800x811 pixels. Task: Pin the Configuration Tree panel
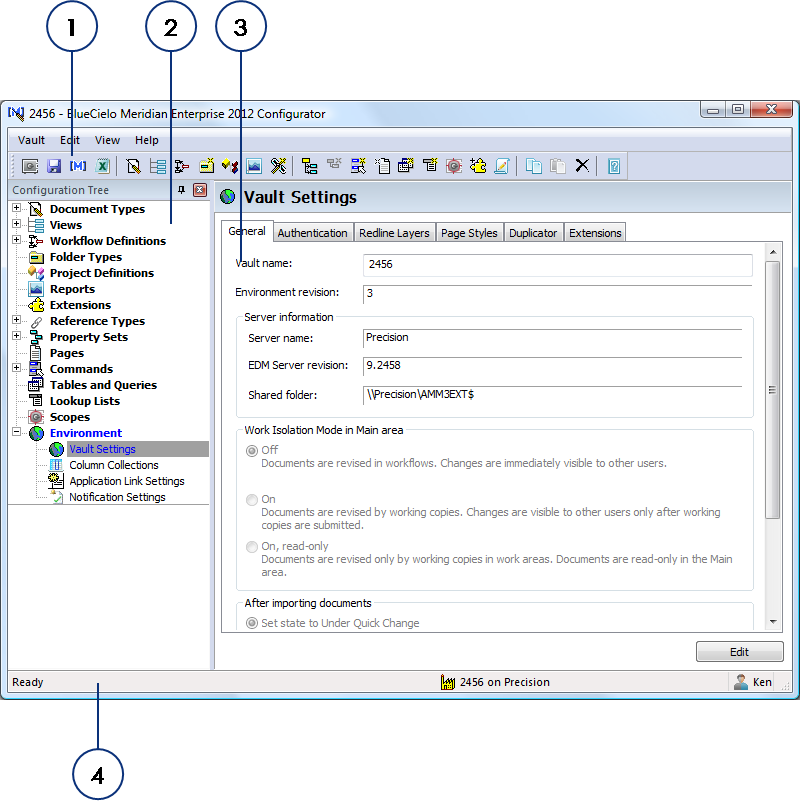181,190
